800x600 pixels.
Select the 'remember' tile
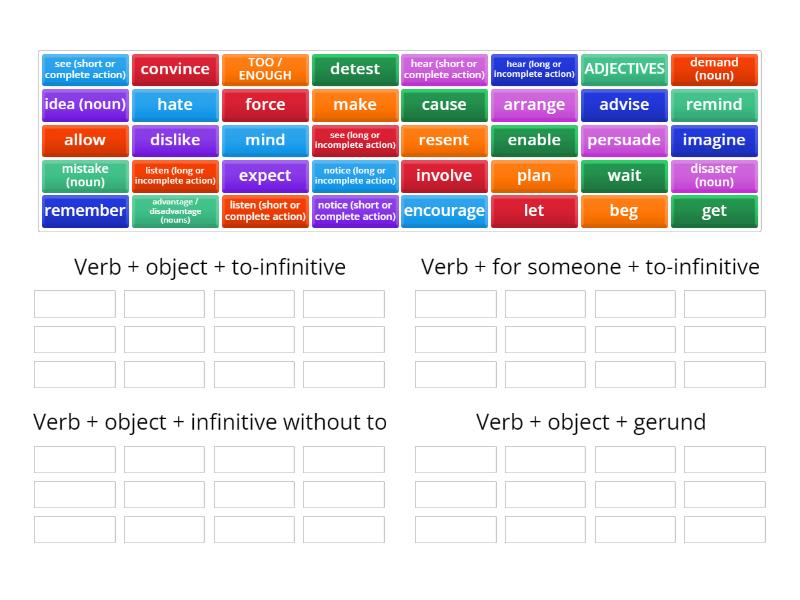85,211
